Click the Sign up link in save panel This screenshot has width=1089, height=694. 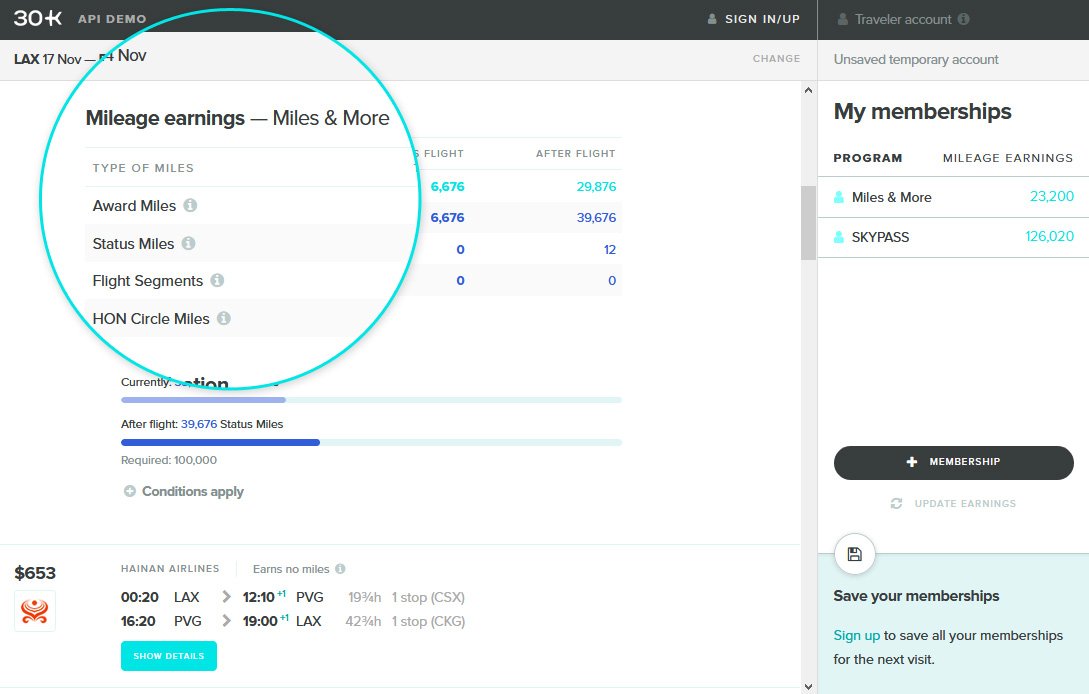(x=856, y=636)
